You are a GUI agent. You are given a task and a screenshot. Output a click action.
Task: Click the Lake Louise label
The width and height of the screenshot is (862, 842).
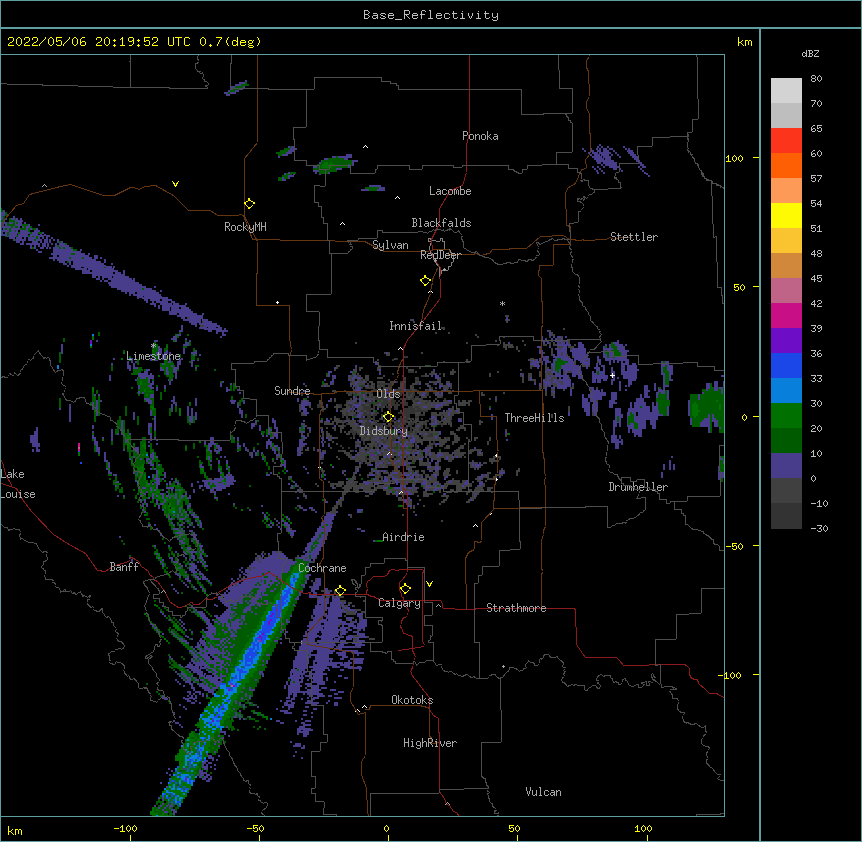click(x=18, y=484)
